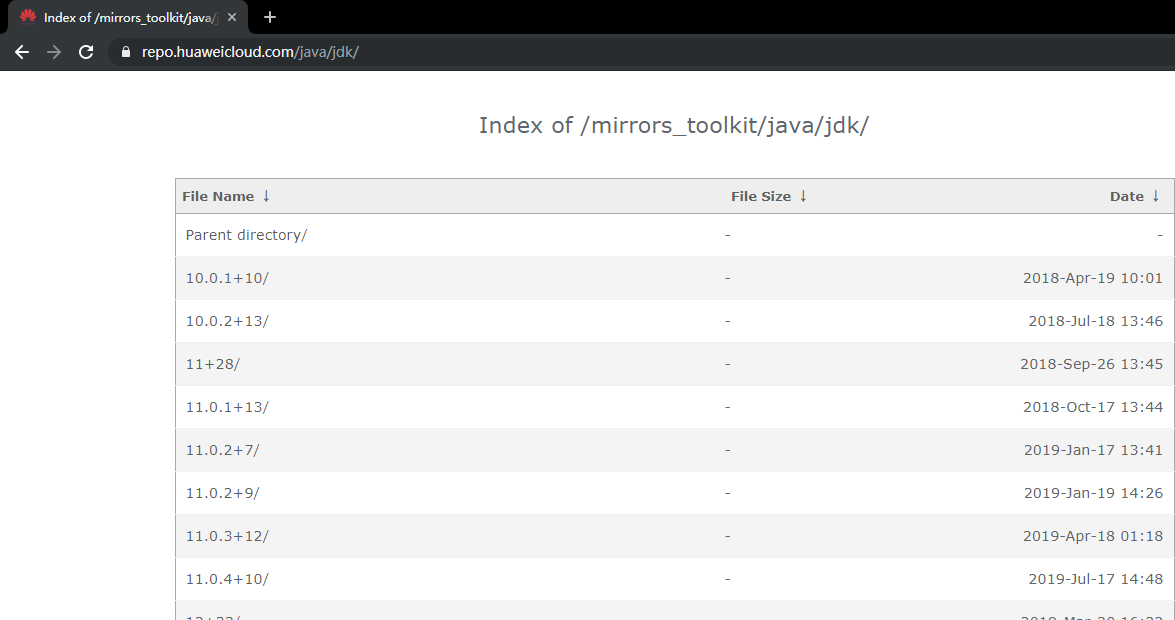Image resolution: width=1175 pixels, height=620 pixels.
Task: Open the 10.0.1+10/ folder
Action: 227,278
